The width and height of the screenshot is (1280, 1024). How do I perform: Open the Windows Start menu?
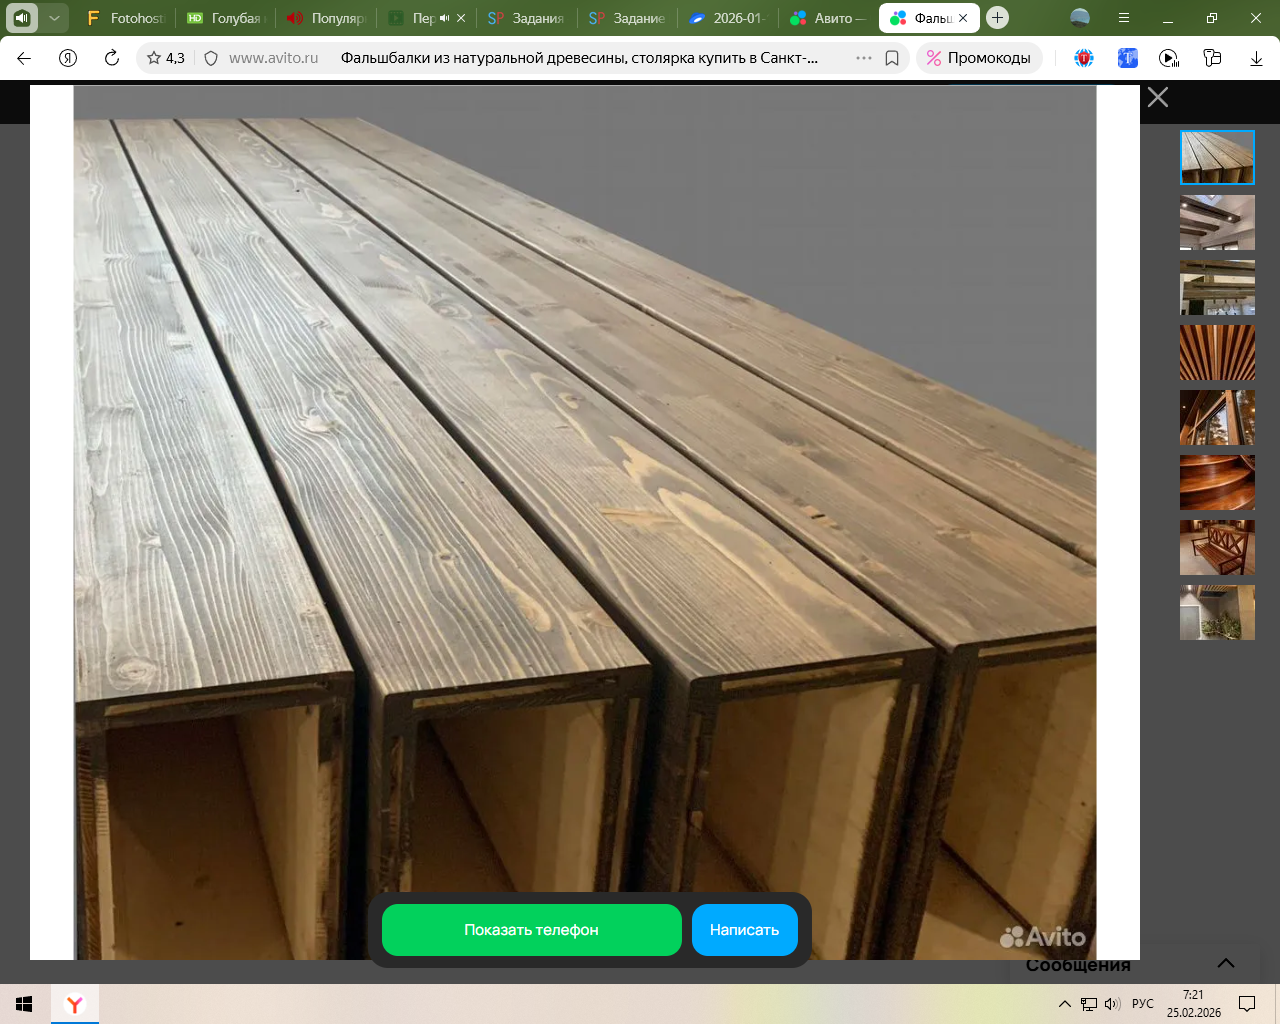point(24,1004)
